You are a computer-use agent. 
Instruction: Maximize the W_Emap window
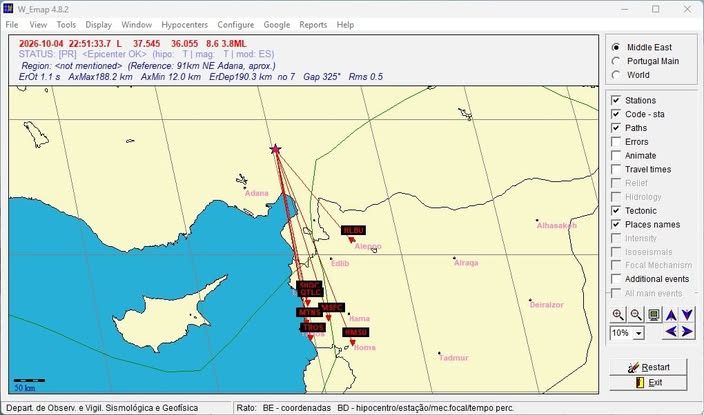click(x=656, y=9)
